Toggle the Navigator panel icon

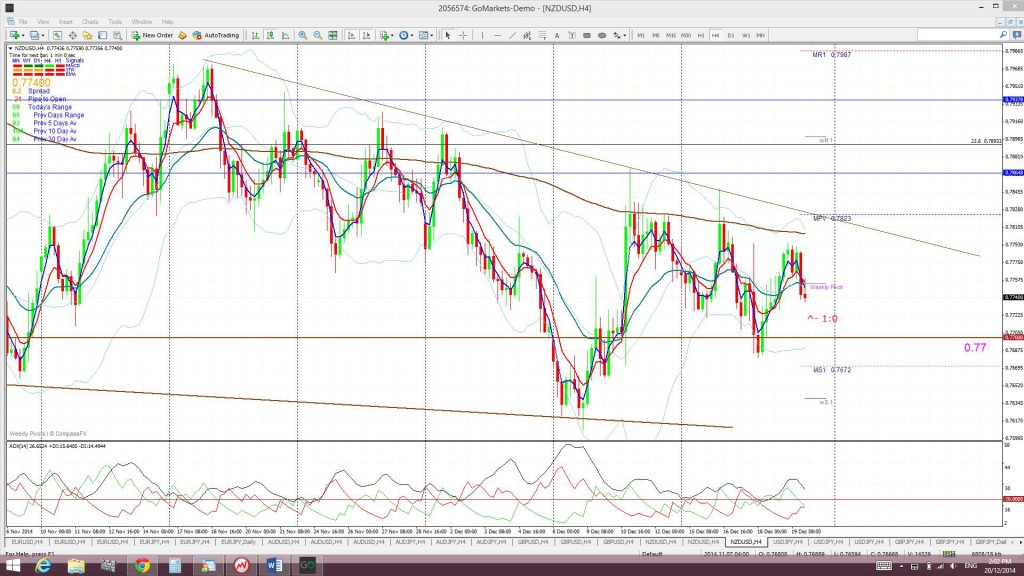pyautogui.click(x=88, y=35)
